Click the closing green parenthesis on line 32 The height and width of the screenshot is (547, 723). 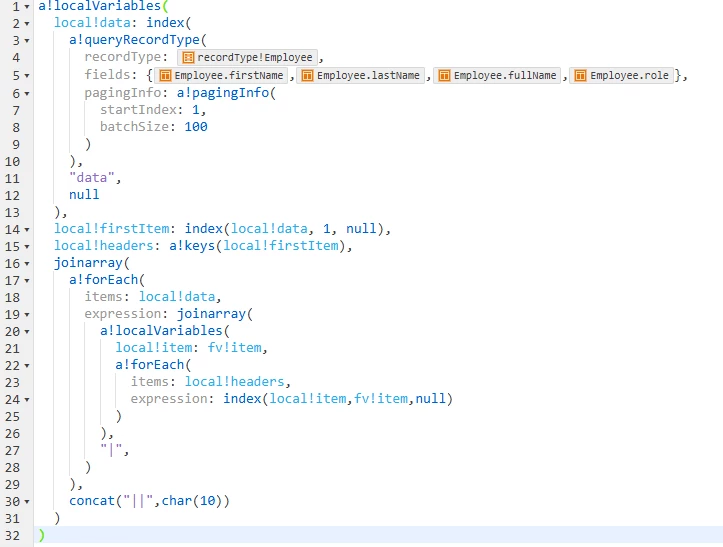tap(41, 535)
